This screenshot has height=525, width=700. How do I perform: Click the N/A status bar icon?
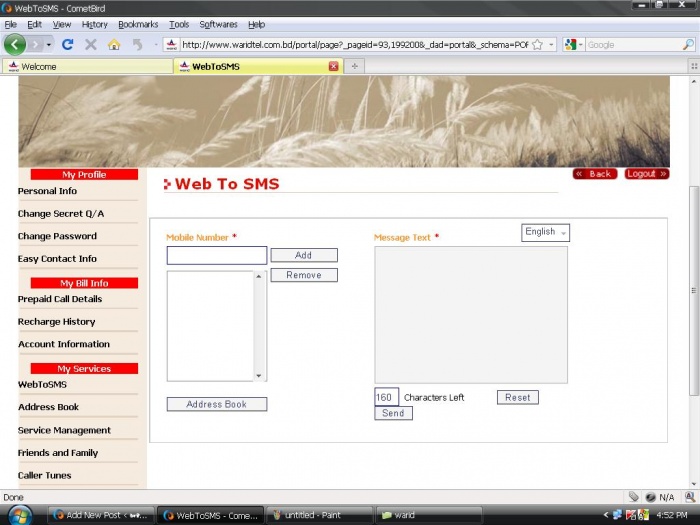(650, 497)
